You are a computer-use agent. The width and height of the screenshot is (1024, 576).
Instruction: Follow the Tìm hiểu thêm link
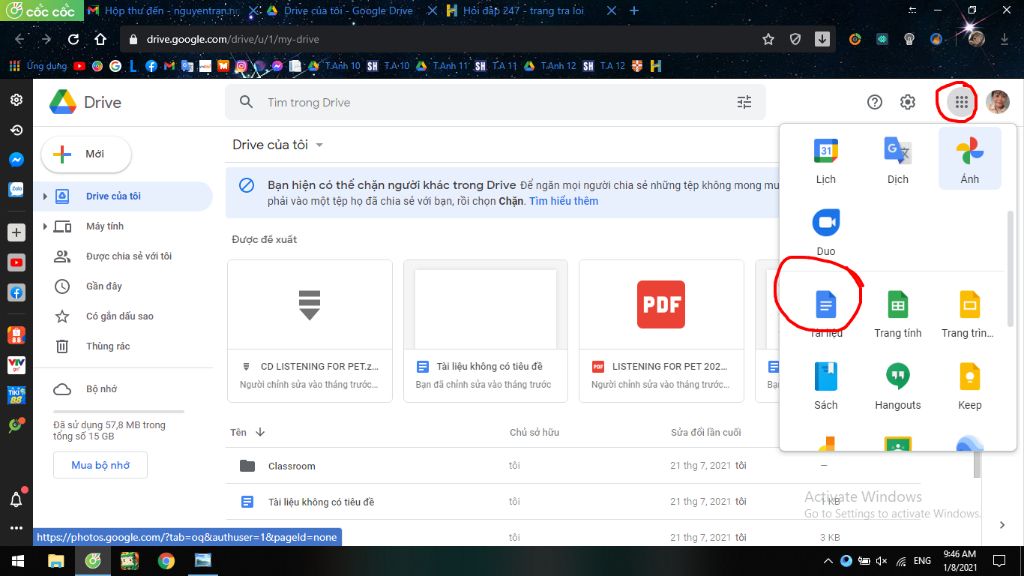(564, 201)
